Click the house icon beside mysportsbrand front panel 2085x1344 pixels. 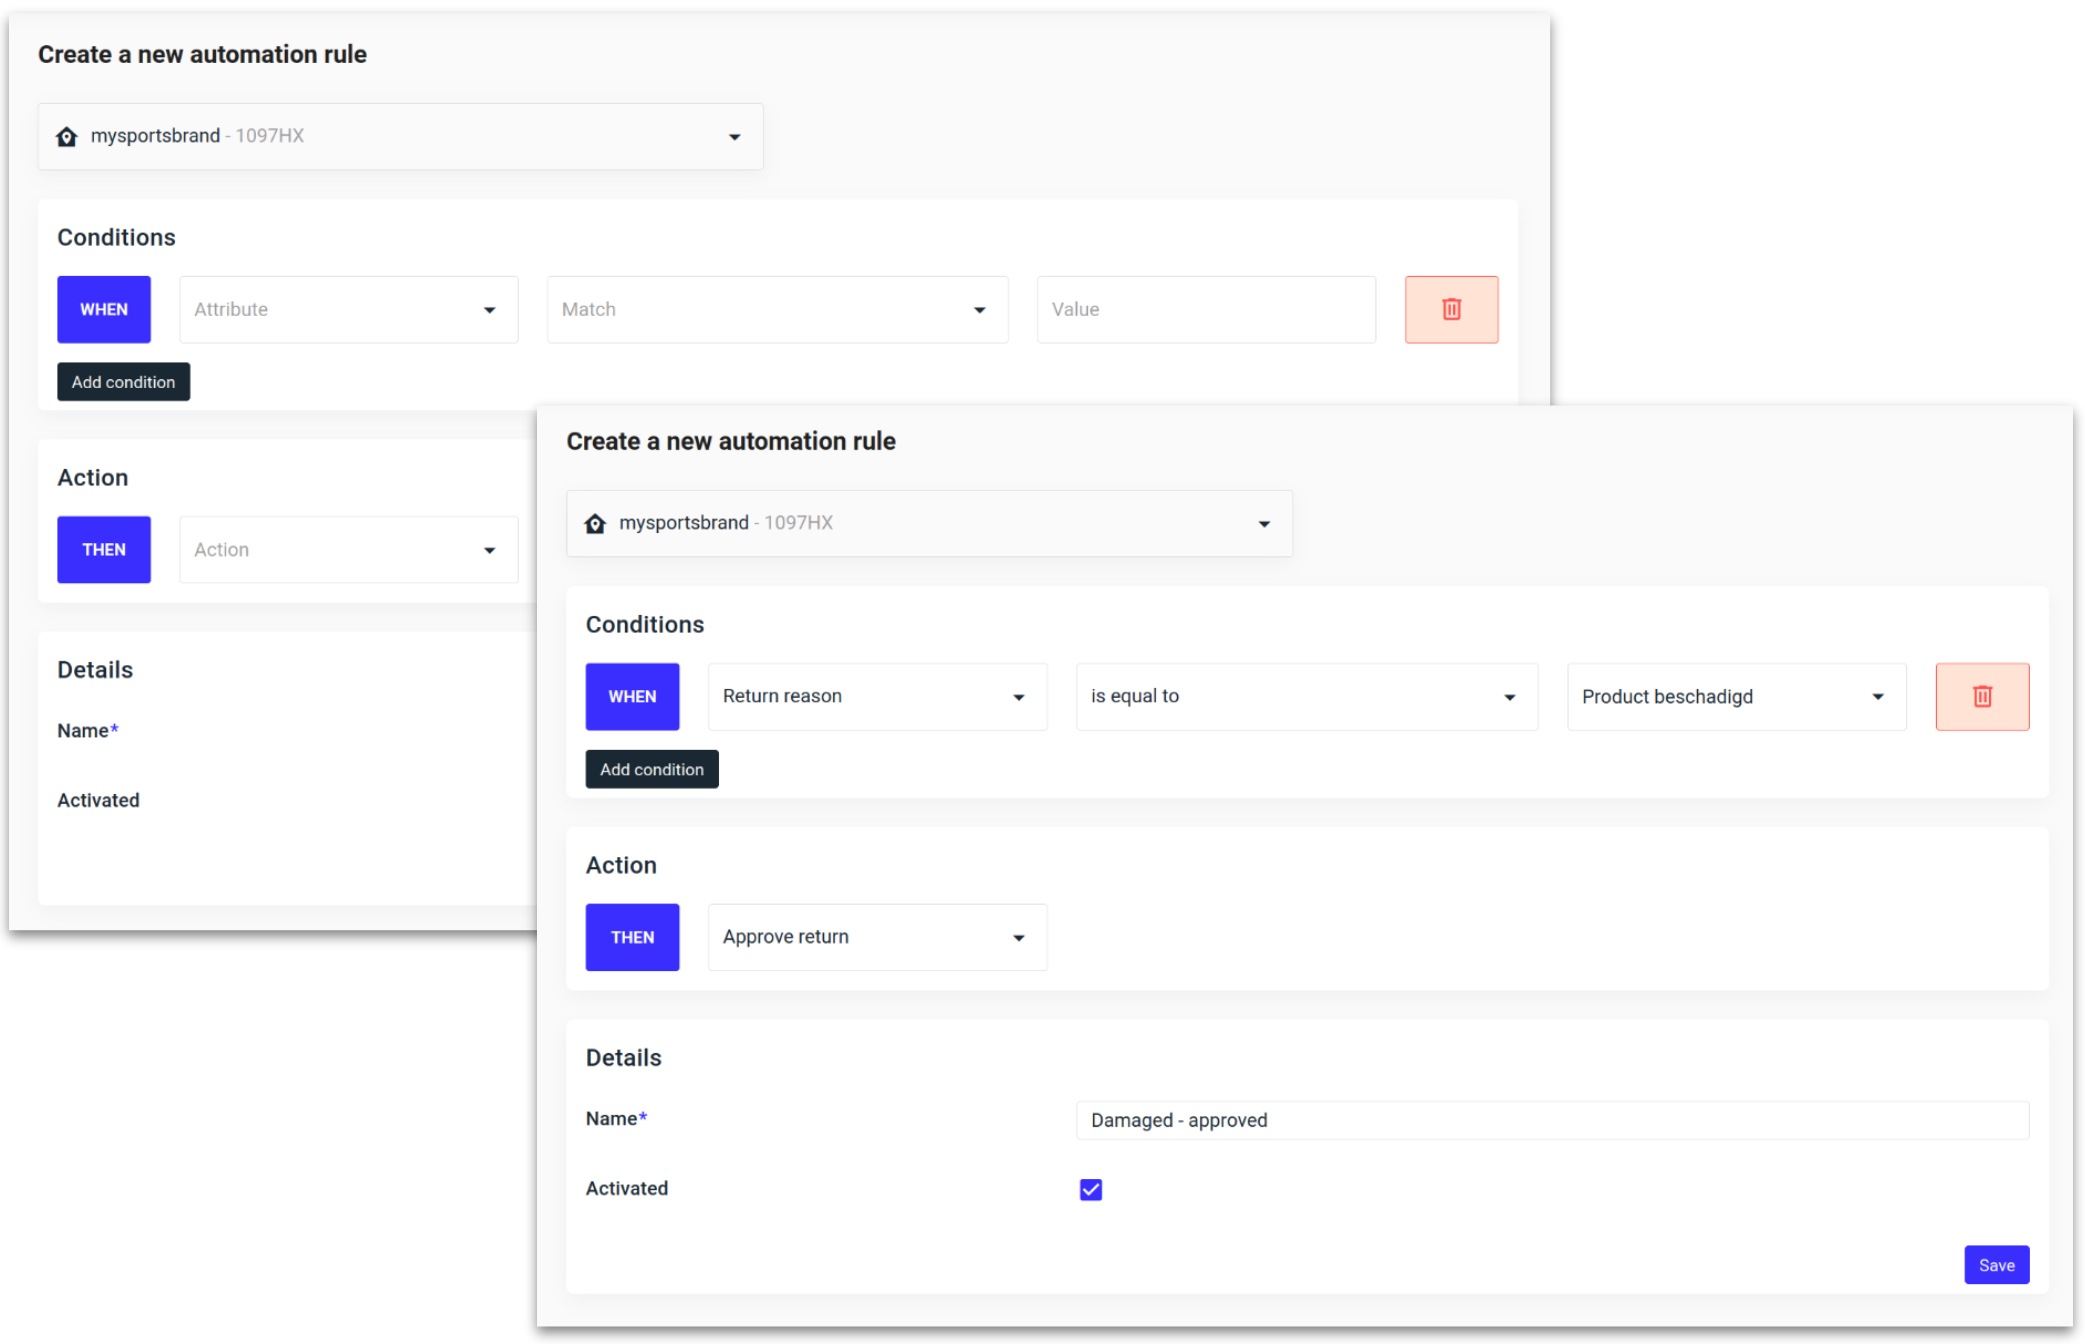tap(595, 523)
